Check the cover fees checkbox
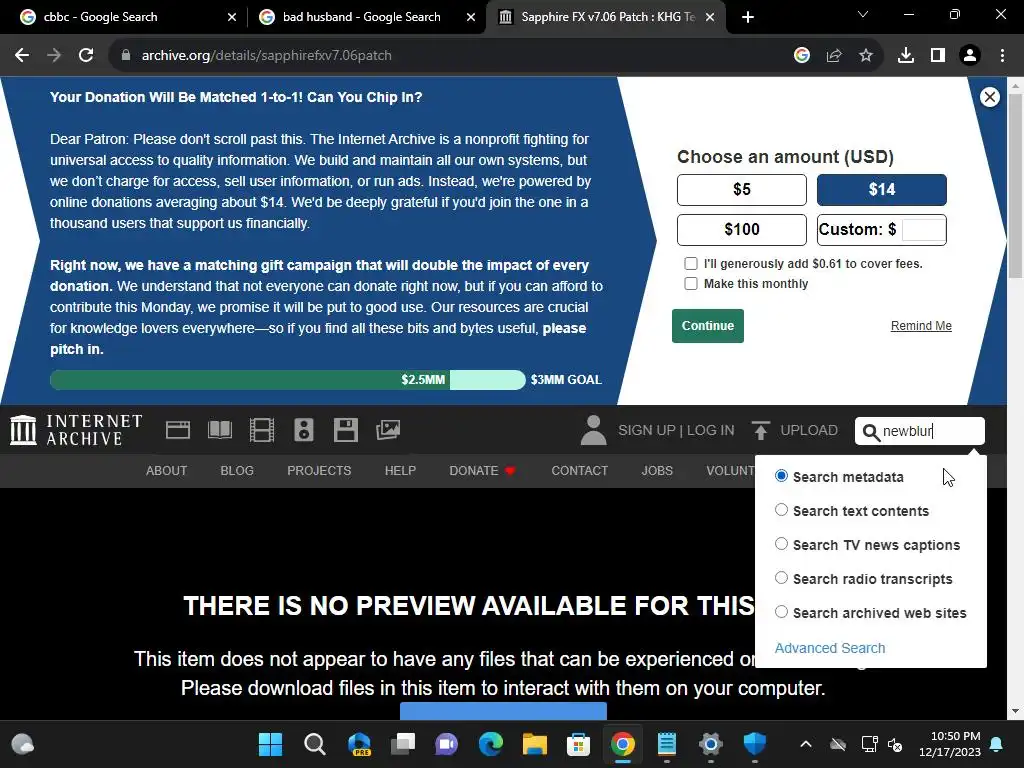This screenshot has width=1024, height=768. [x=690, y=264]
